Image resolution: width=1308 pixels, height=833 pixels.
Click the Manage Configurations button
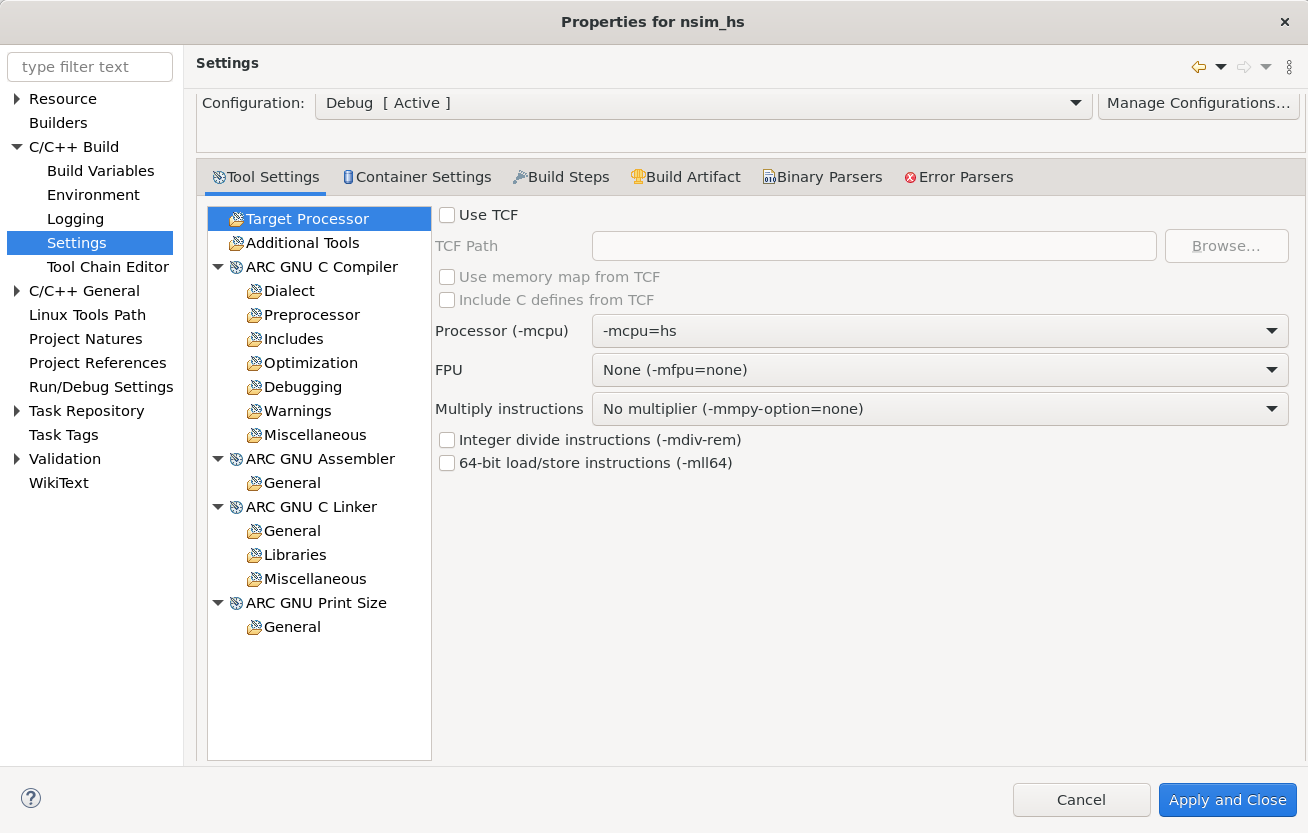click(1198, 103)
